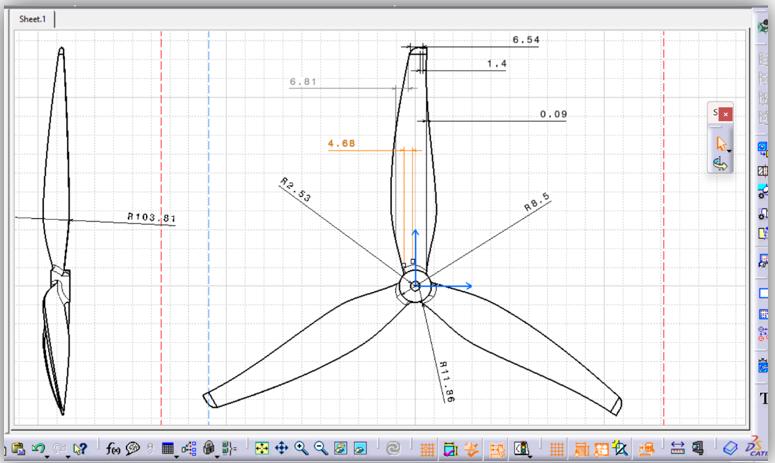
Task: Click the green crossed-out constraint icon
Action: [x=620, y=448]
